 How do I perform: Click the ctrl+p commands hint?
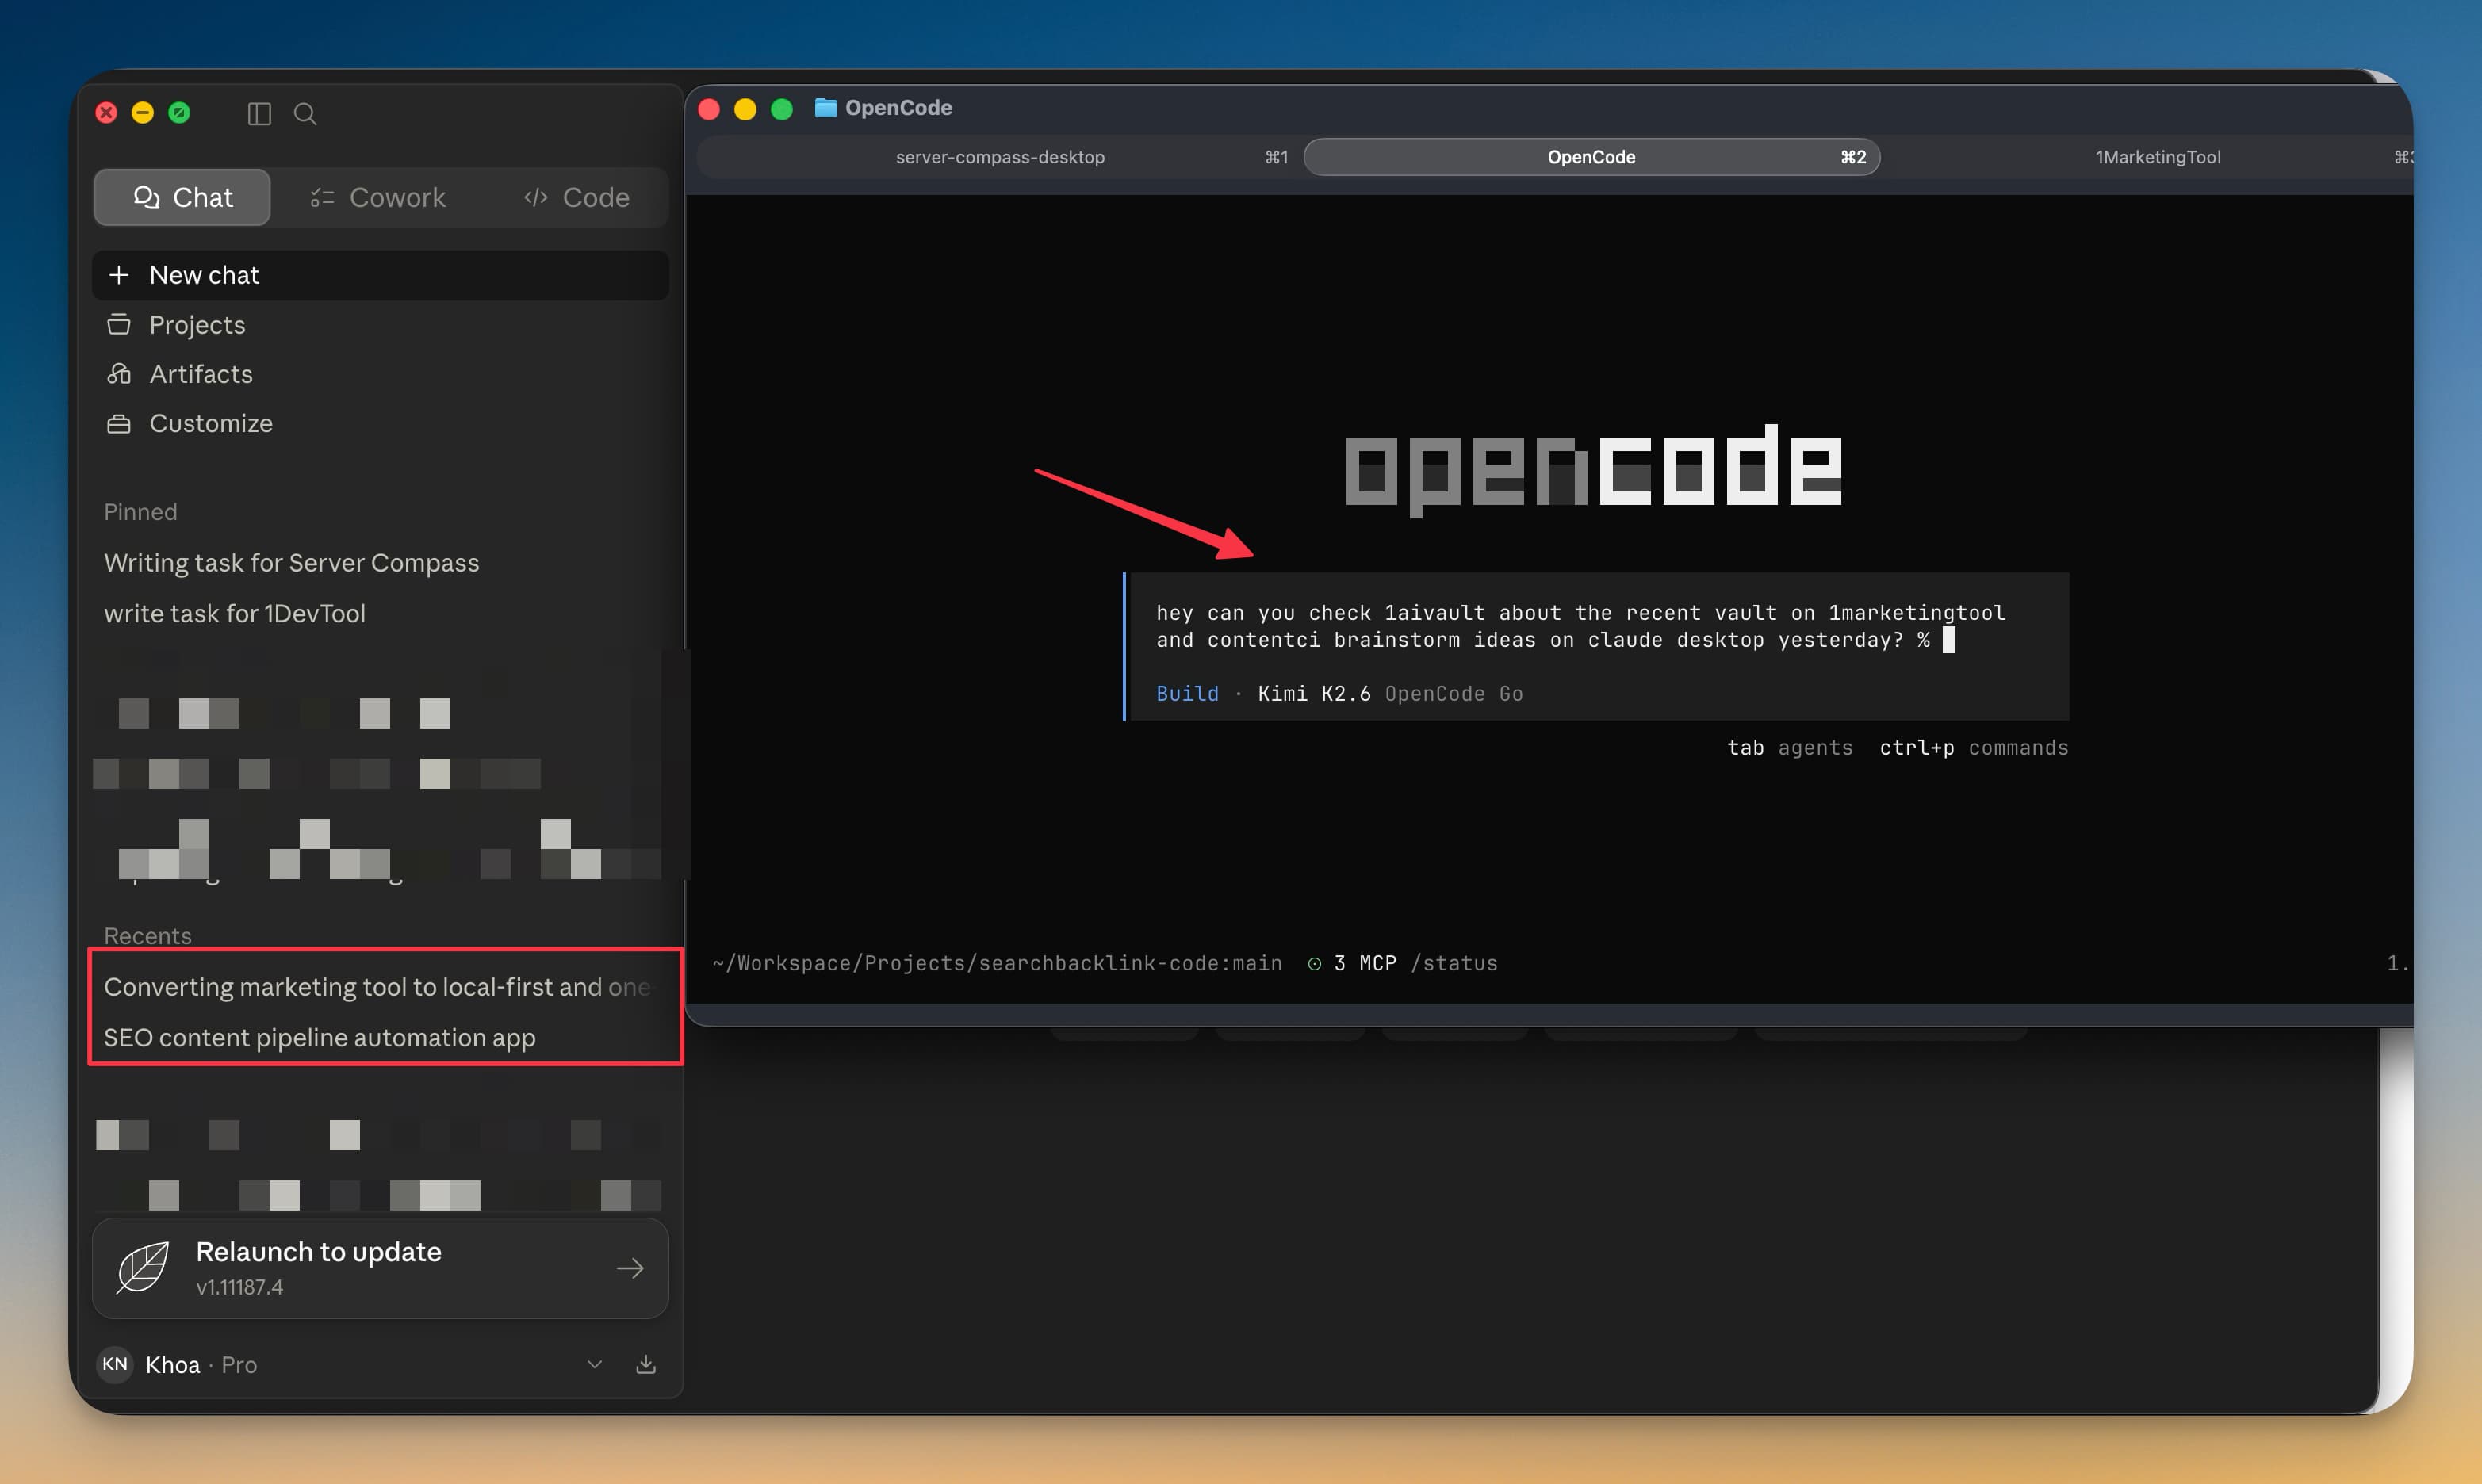click(1973, 748)
